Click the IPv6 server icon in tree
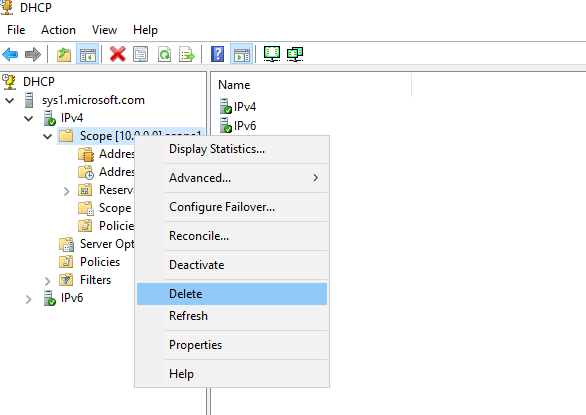586x415 pixels. 49,298
